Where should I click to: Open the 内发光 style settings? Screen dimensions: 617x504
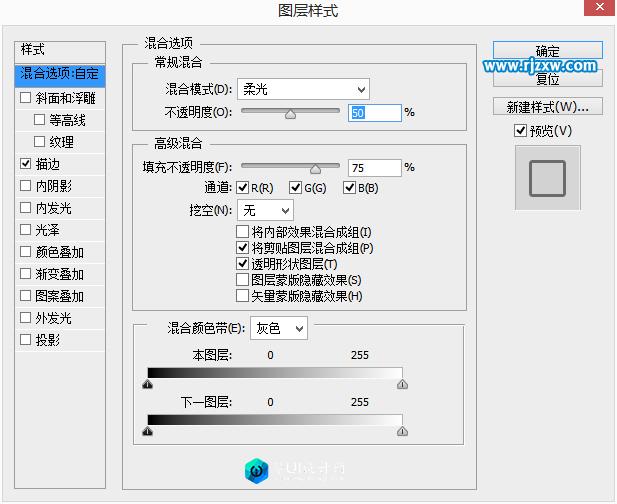54,208
